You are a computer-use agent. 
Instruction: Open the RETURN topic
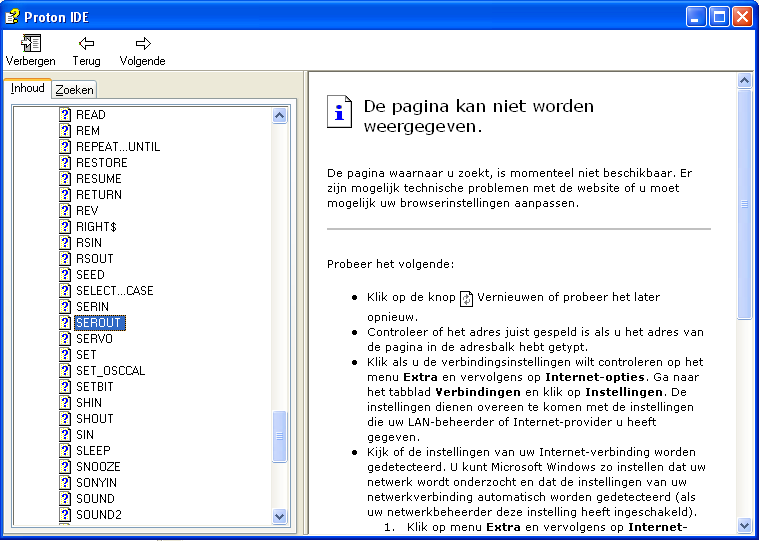coord(99,195)
